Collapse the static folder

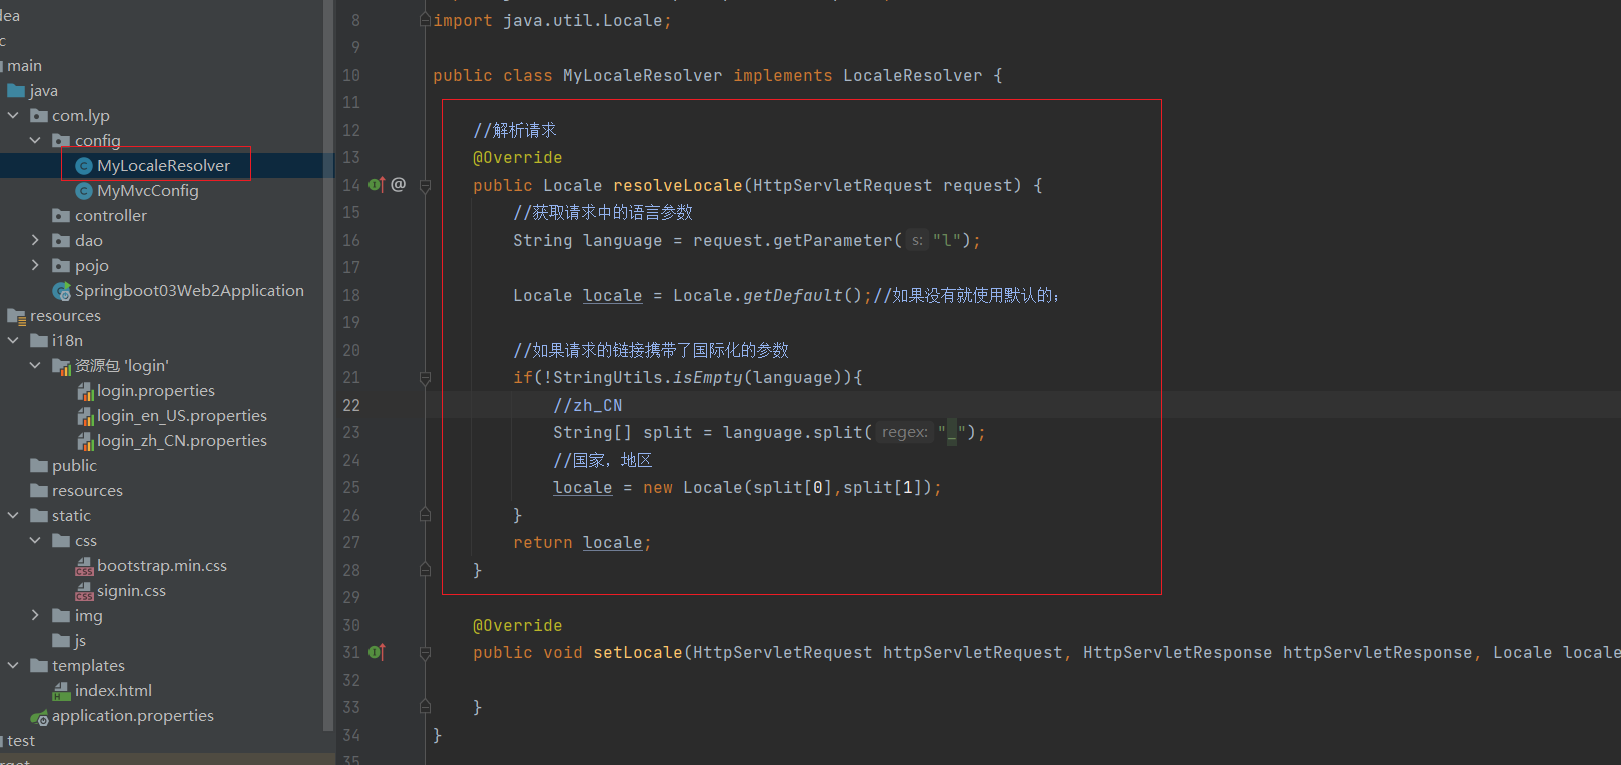coord(13,516)
